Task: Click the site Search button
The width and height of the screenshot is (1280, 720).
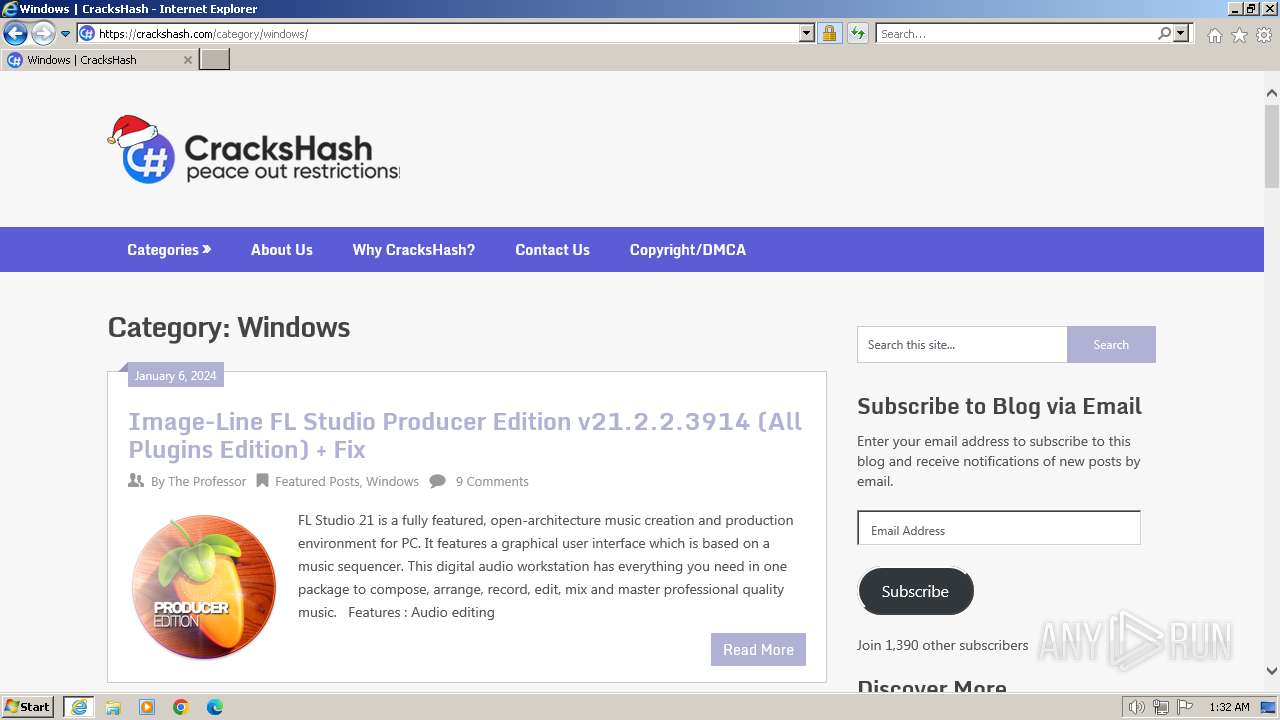Action: [x=1111, y=345]
